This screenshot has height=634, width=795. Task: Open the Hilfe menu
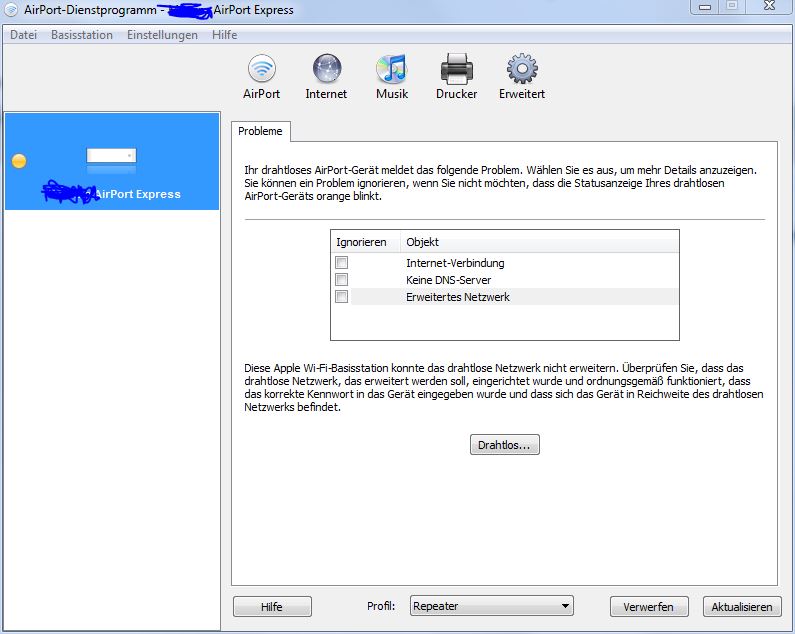225,35
